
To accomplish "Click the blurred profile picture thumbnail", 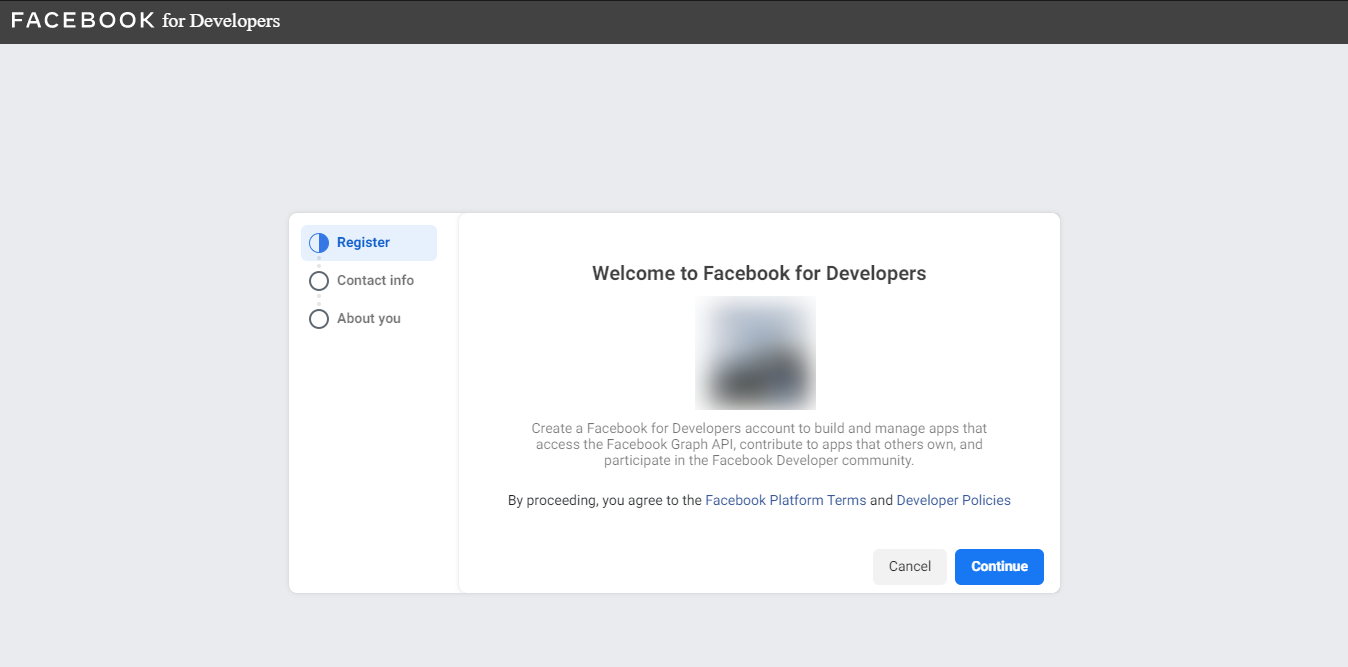I will point(755,352).
